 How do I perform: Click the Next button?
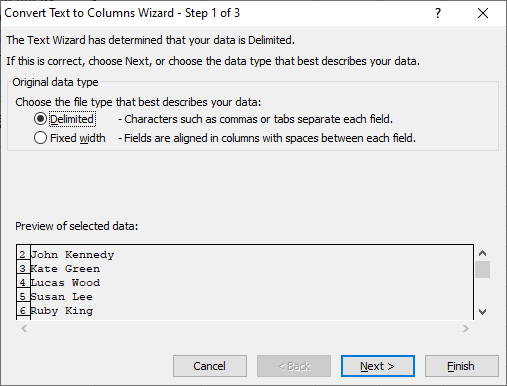(378, 366)
